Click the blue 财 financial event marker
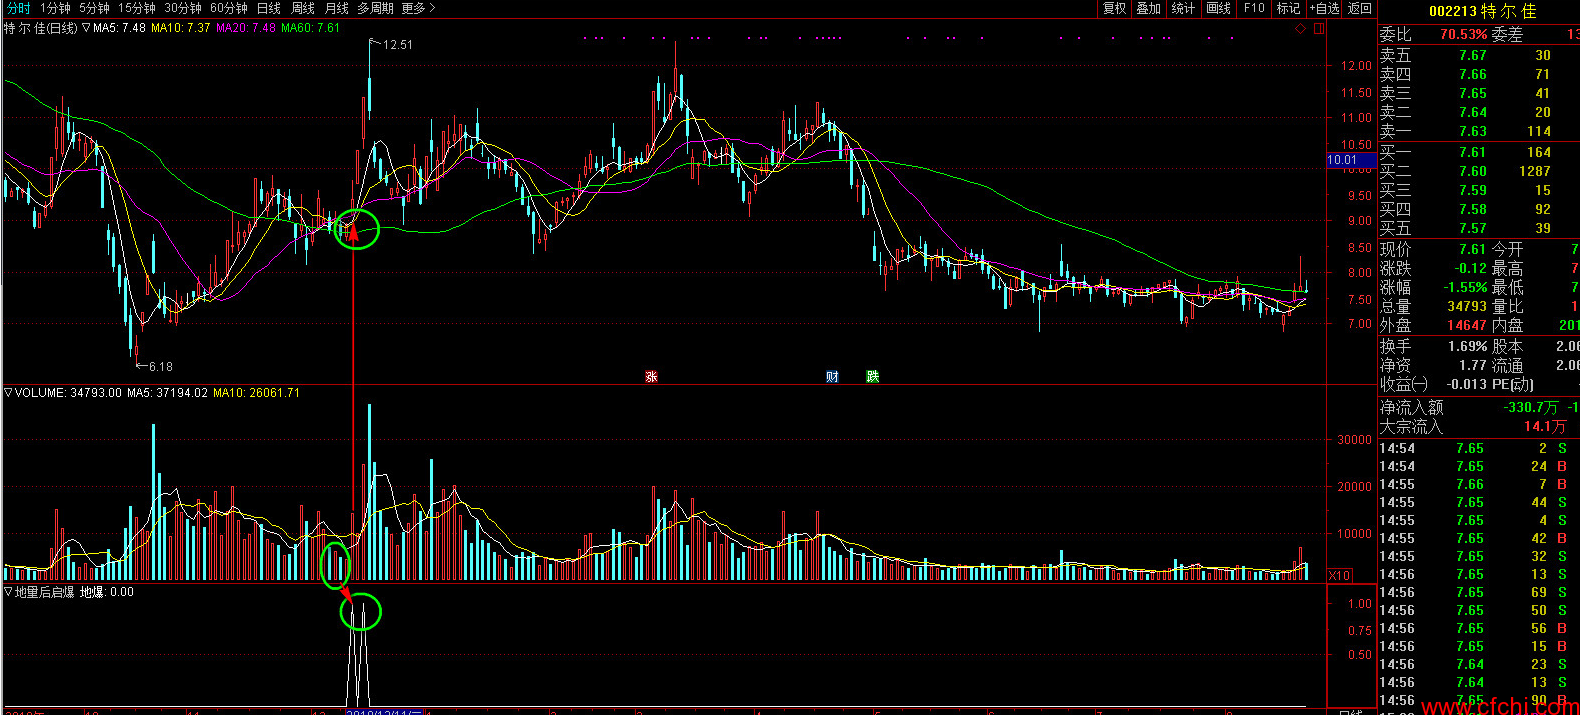Viewport: 1580px width, 715px height. point(832,377)
